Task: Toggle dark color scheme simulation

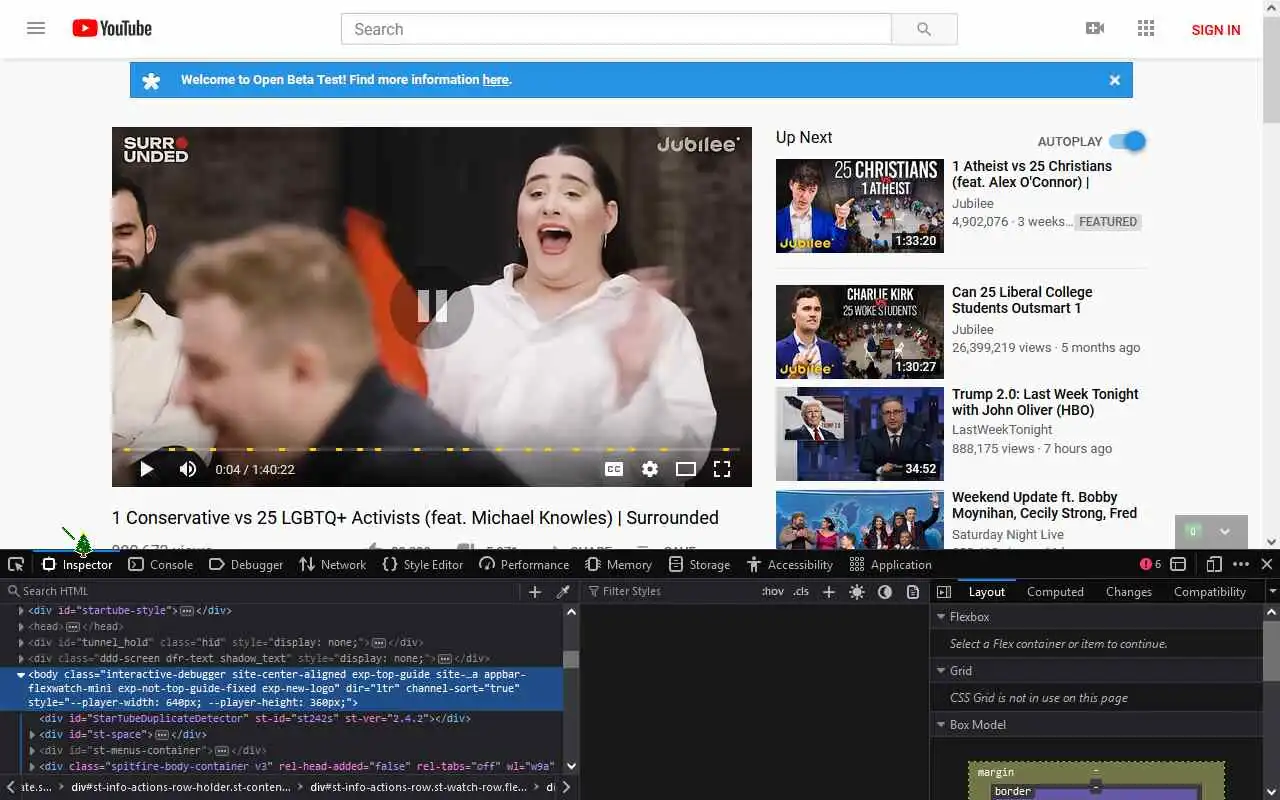Action: [x=885, y=592]
